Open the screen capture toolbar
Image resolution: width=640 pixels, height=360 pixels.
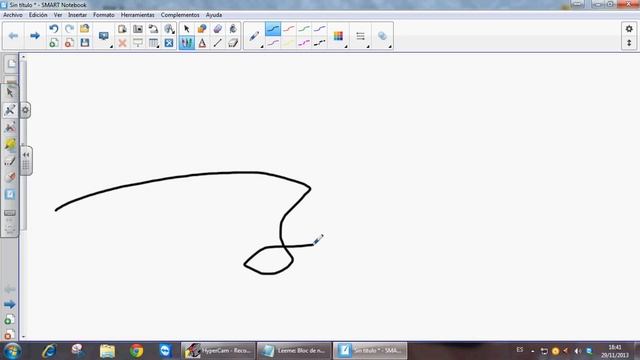(138, 29)
